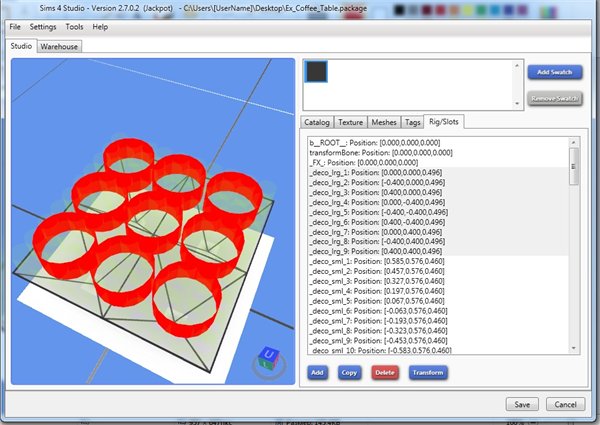
Task: Select the Tags tab
Action: pyautogui.click(x=413, y=122)
